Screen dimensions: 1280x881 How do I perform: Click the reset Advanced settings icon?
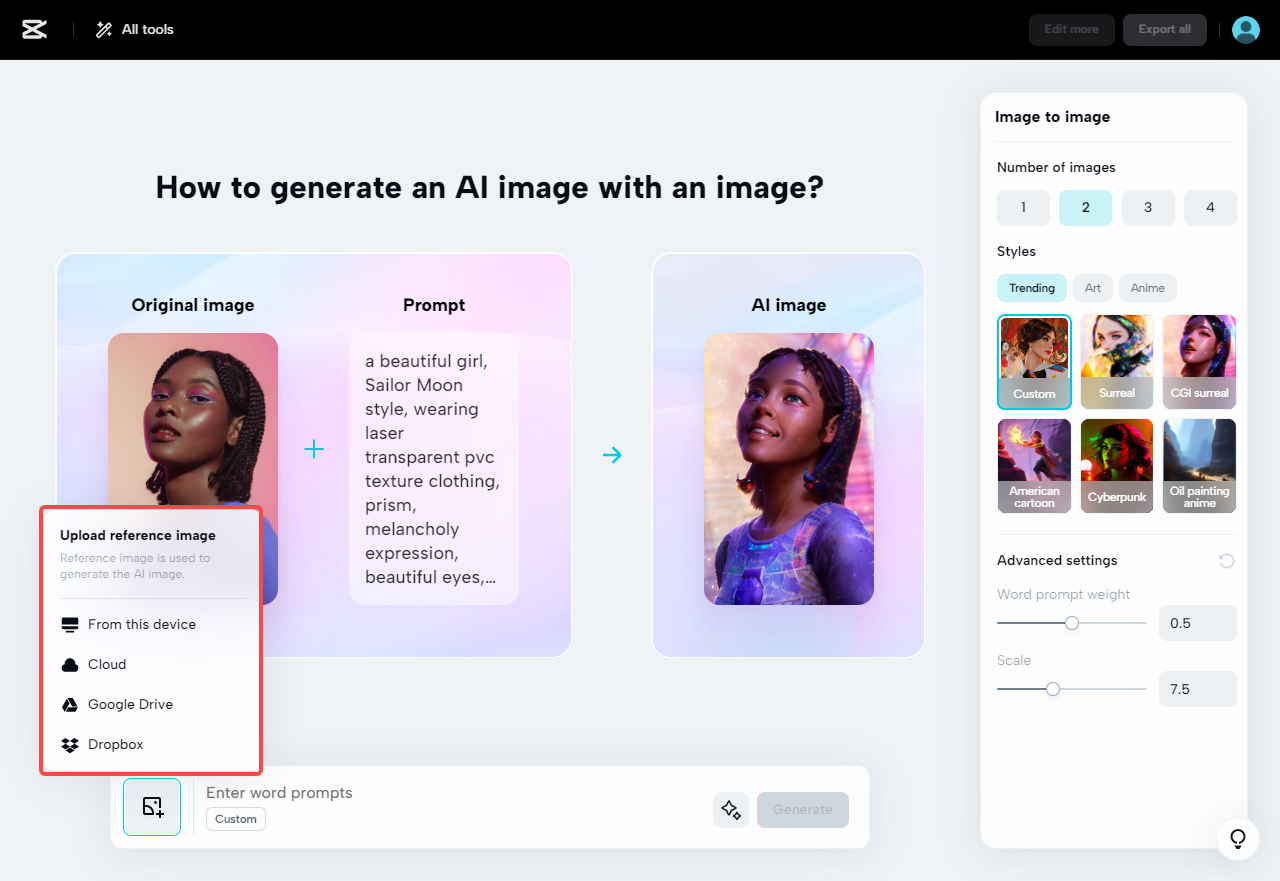pos(1226,560)
